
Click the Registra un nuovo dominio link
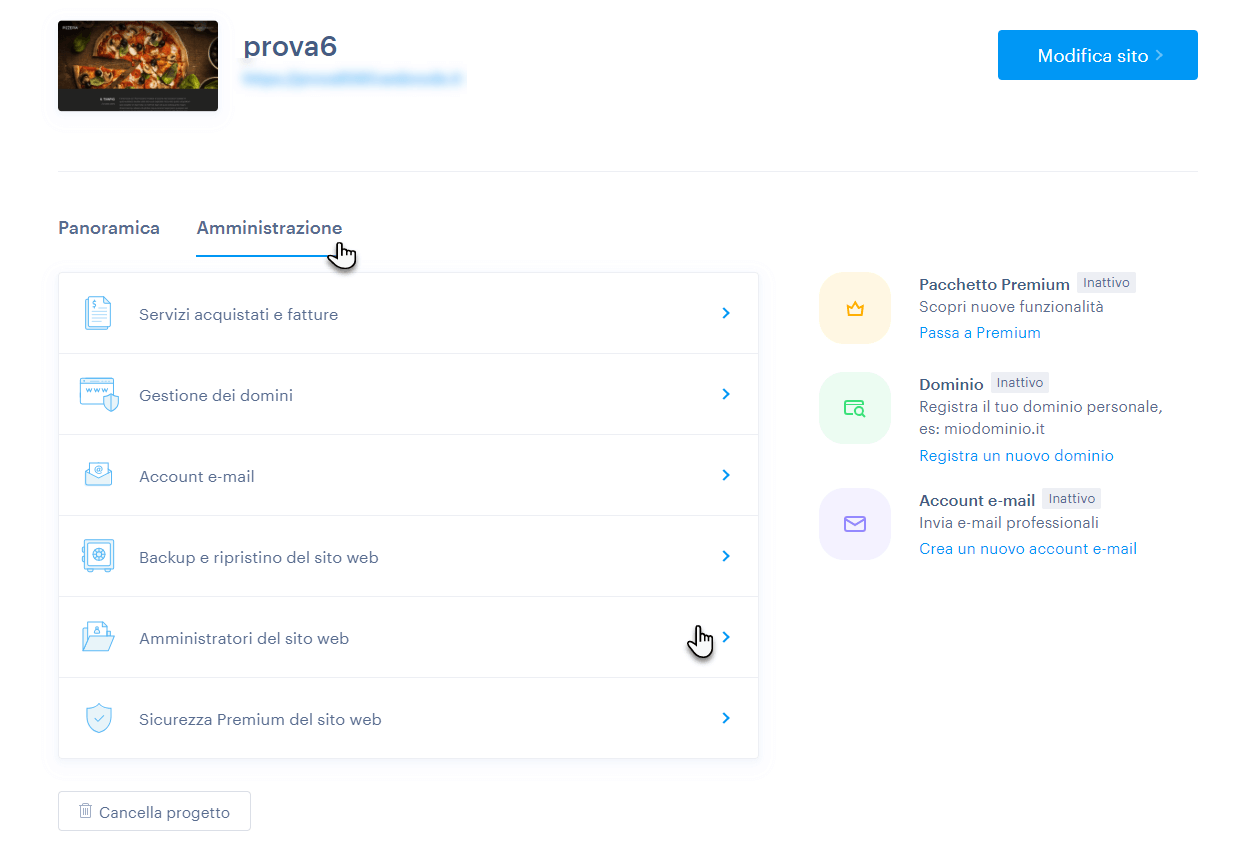tap(1016, 456)
